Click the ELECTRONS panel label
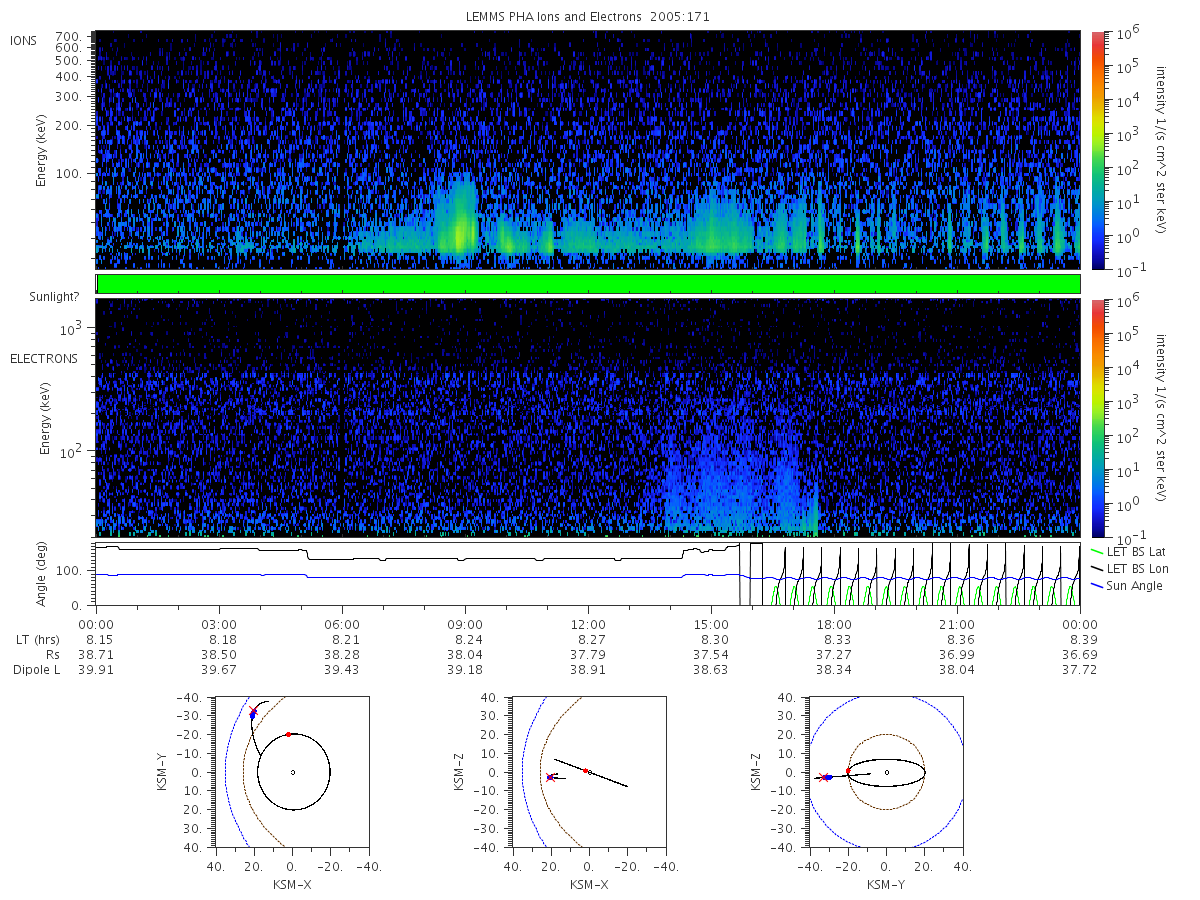Viewport: 1200px width, 900px height. point(44,358)
